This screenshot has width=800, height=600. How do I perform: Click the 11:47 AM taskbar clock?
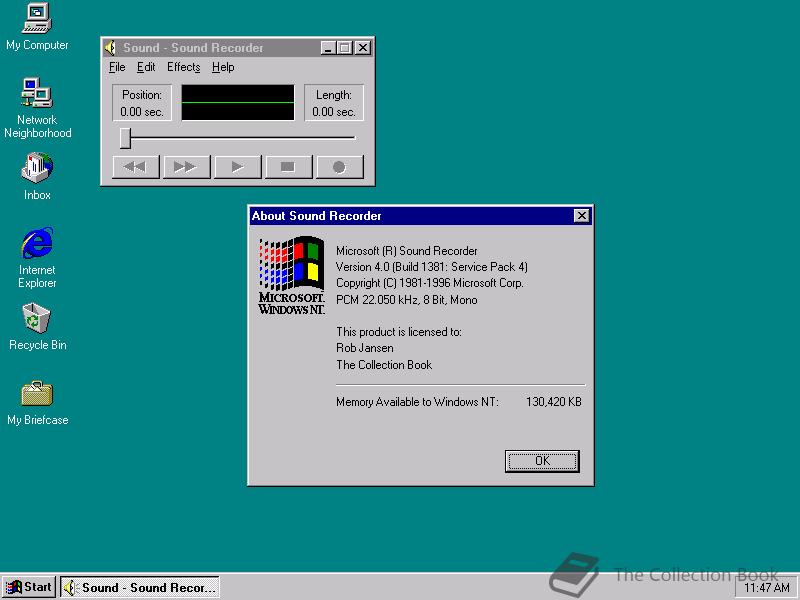click(x=766, y=588)
